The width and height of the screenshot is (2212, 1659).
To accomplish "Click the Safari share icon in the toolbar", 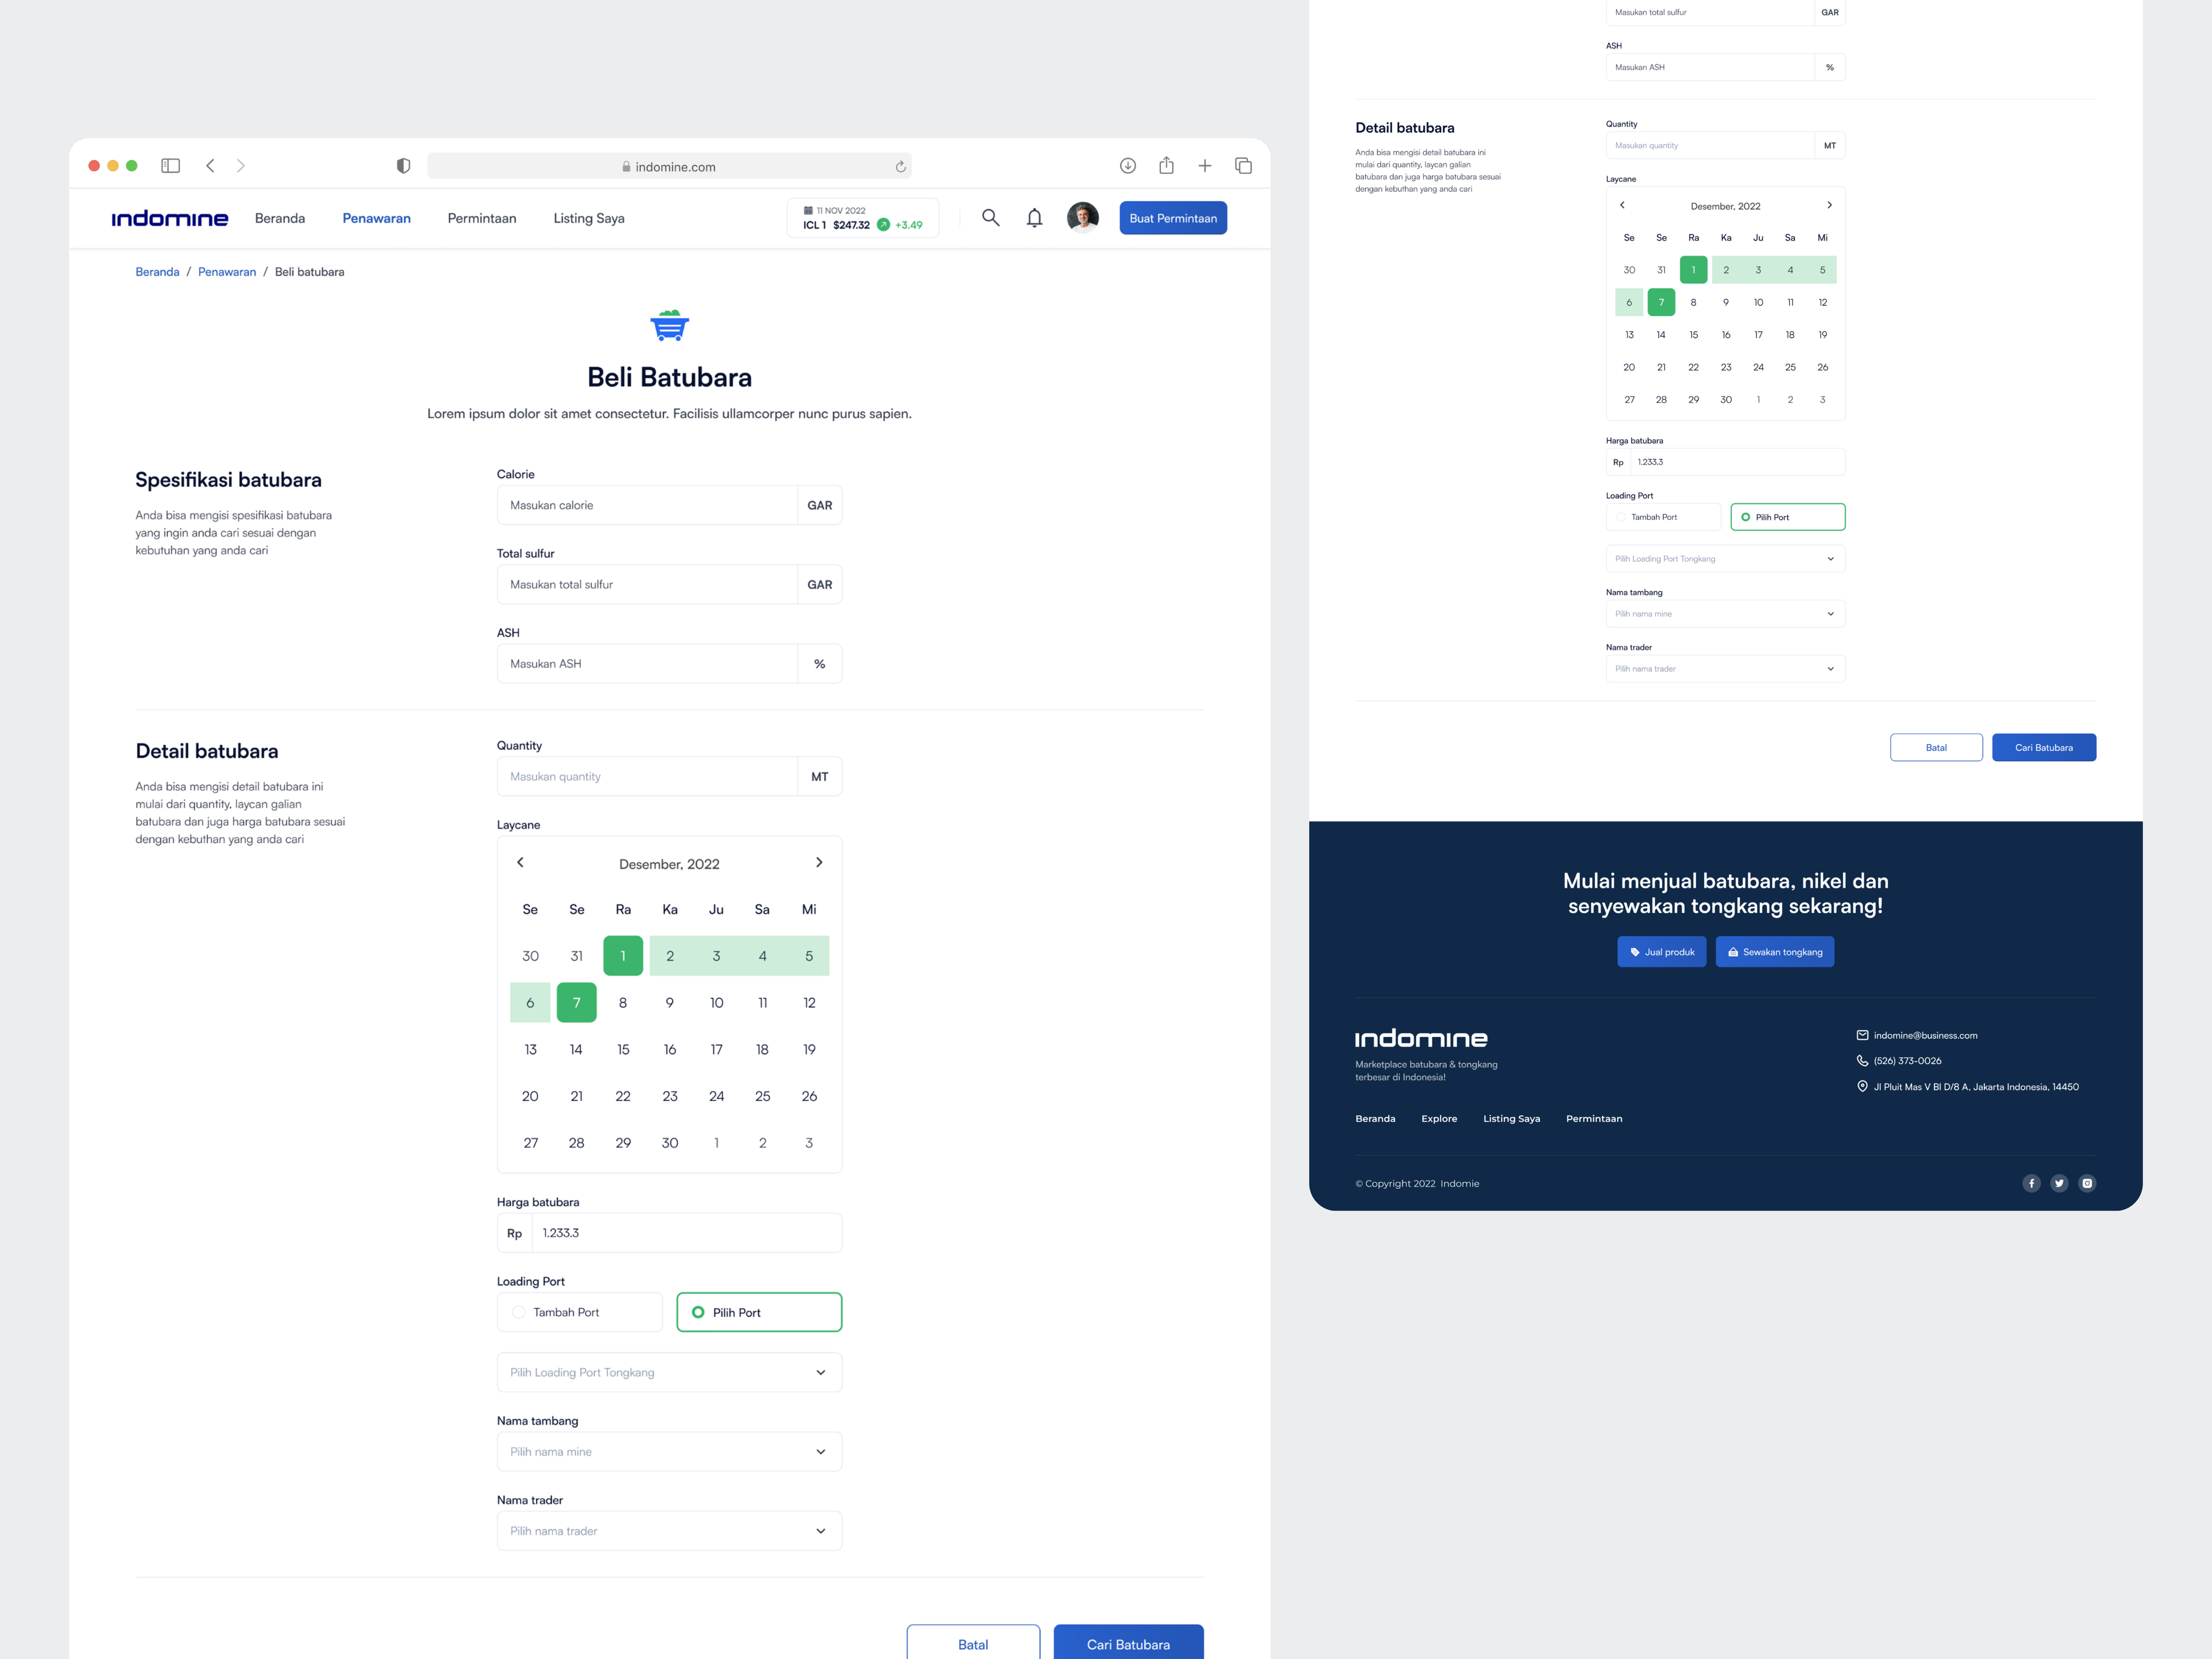I will (x=1166, y=165).
